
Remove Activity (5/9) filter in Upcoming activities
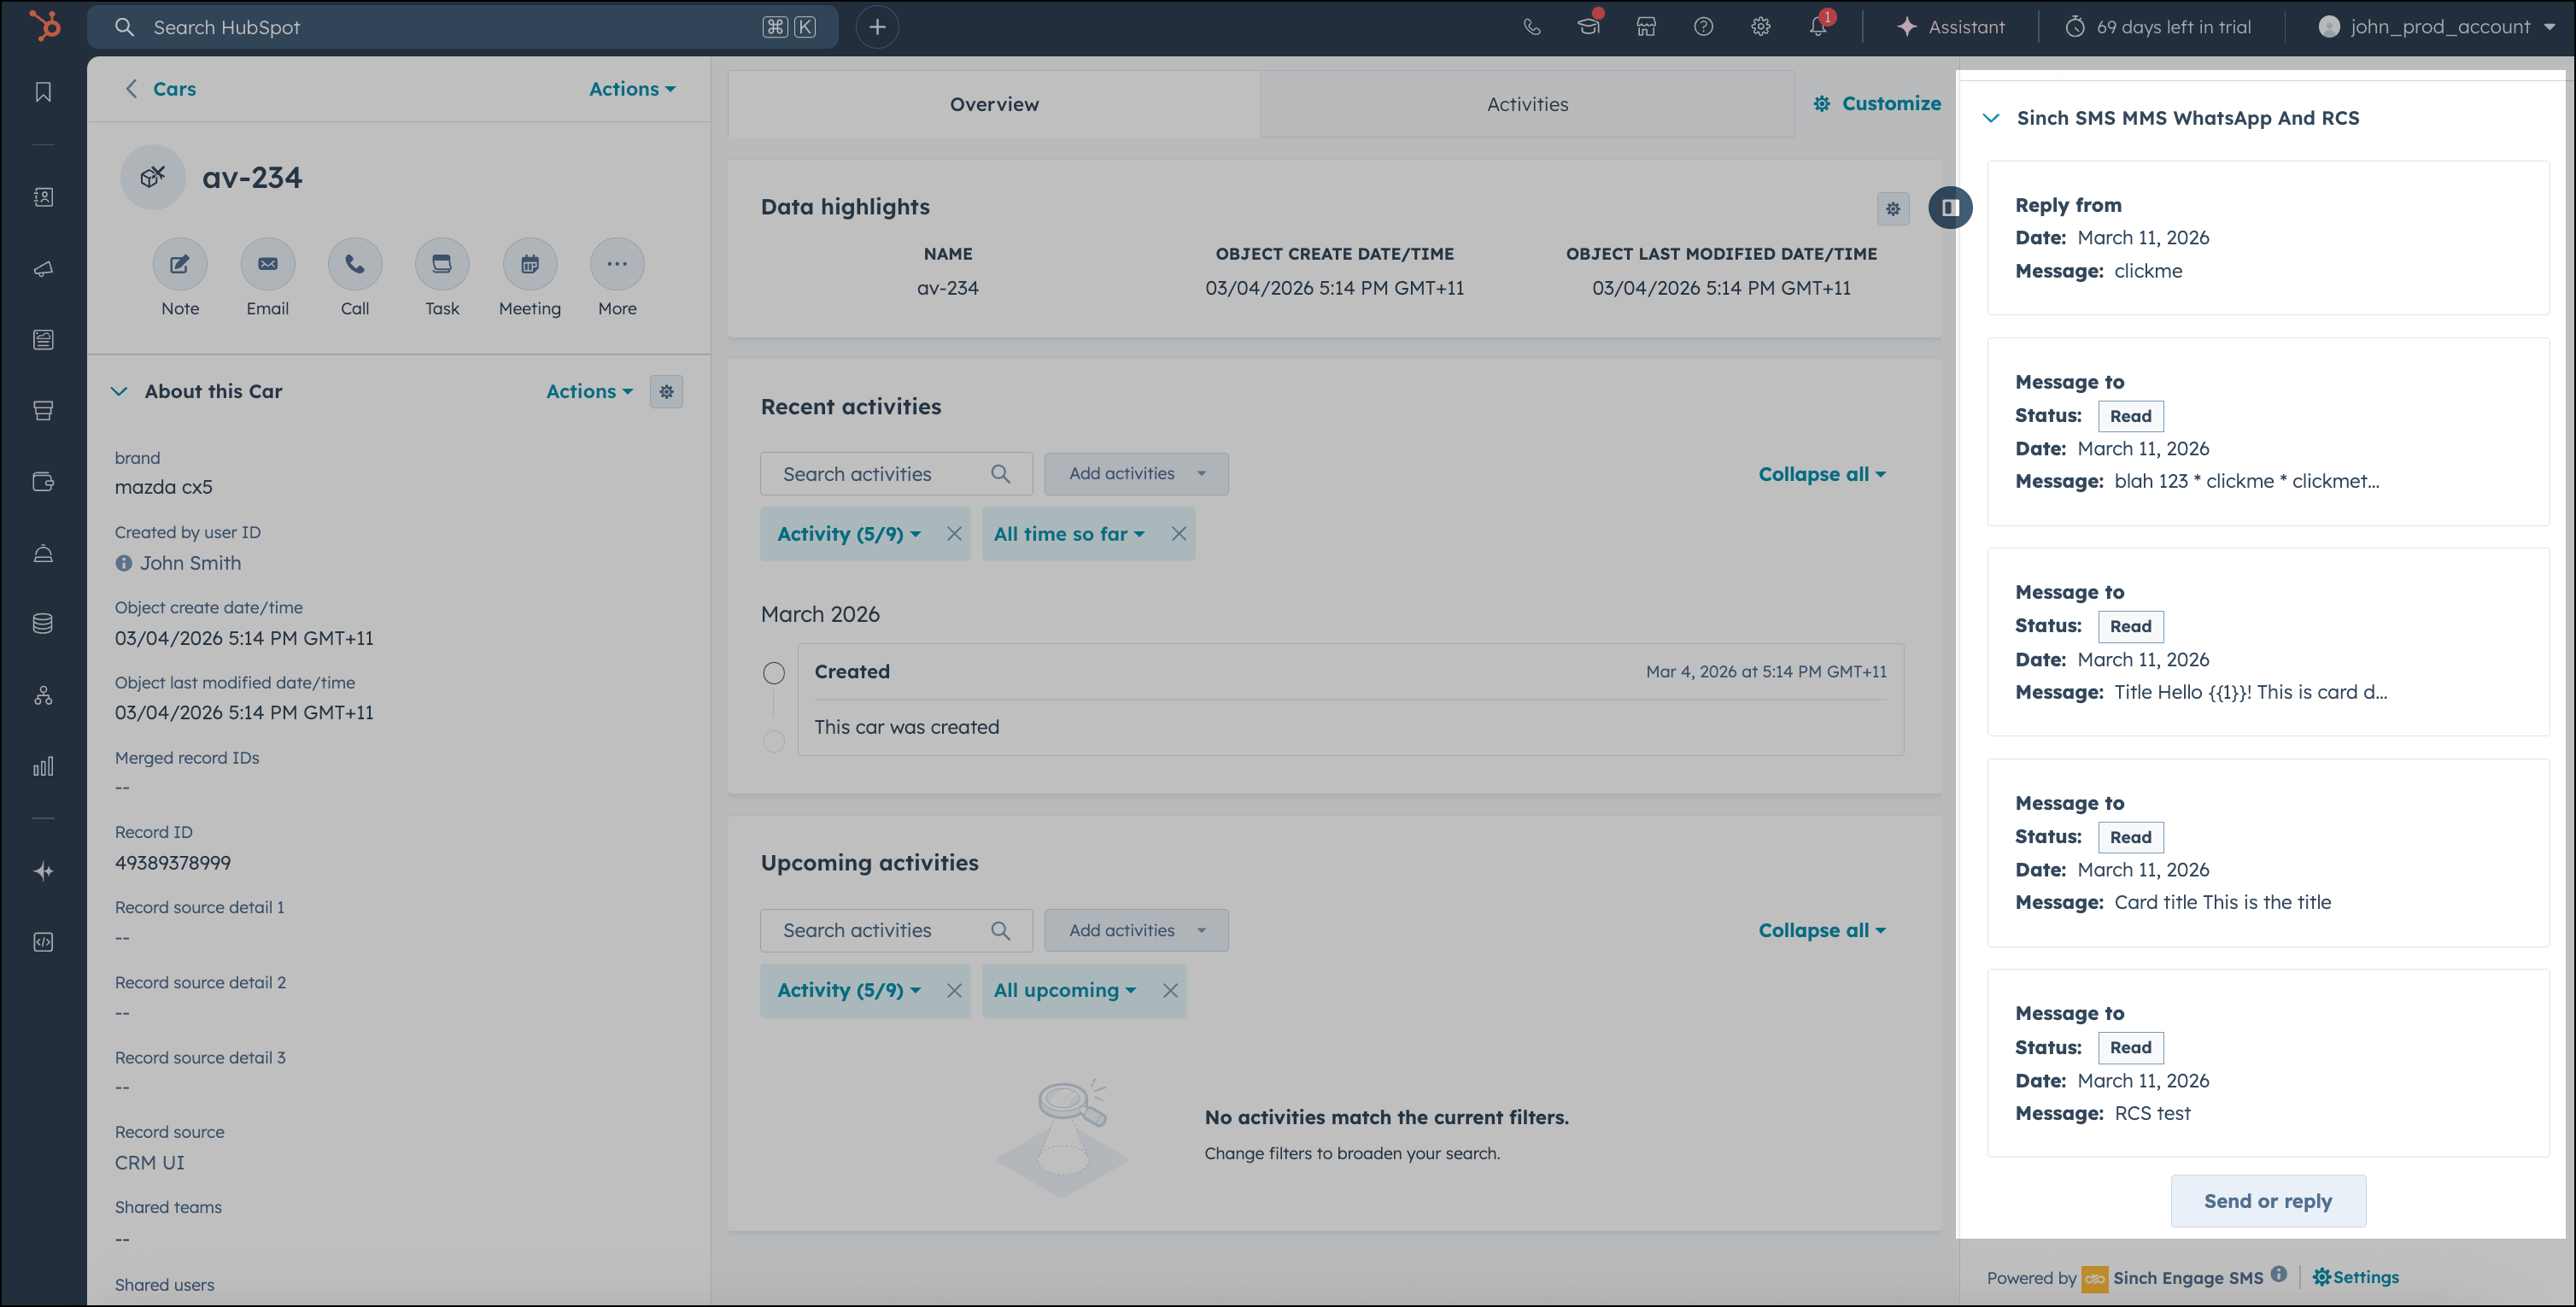[x=954, y=990]
